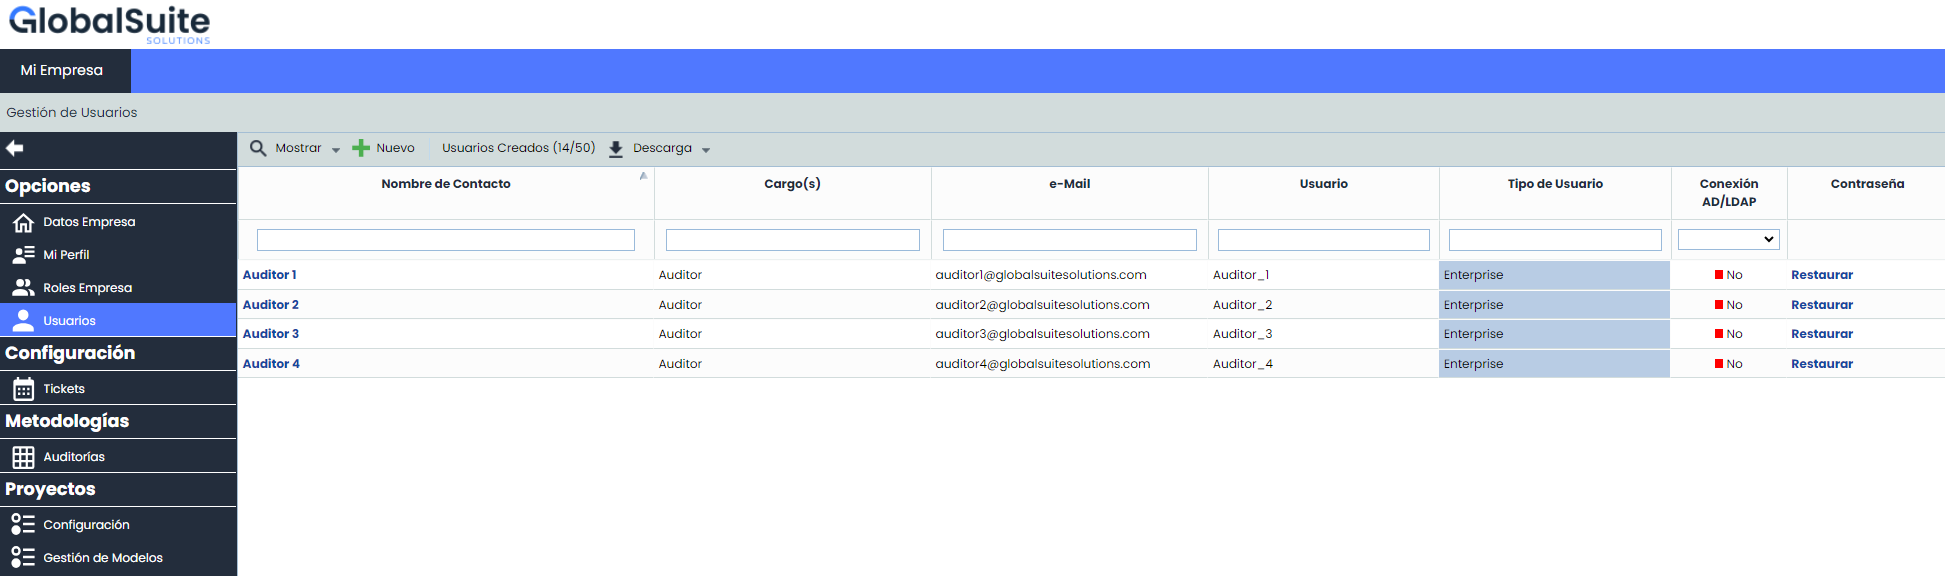Click the magnifier search icon in toolbar
The width and height of the screenshot is (1945, 576).
point(258,148)
